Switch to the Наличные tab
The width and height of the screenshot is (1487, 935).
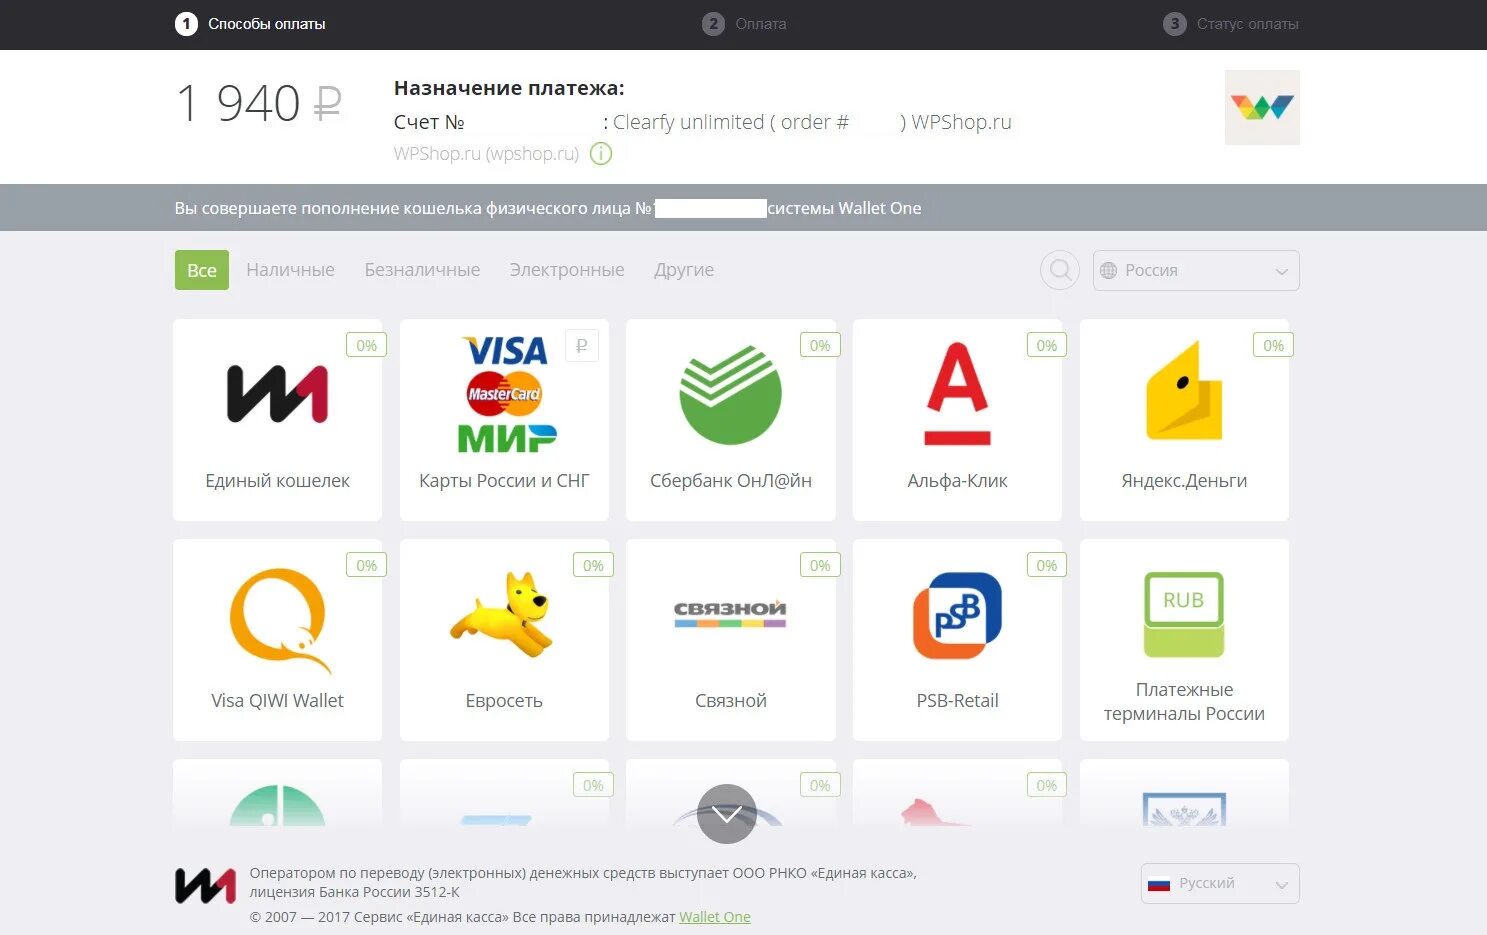click(x=290, y=270)
